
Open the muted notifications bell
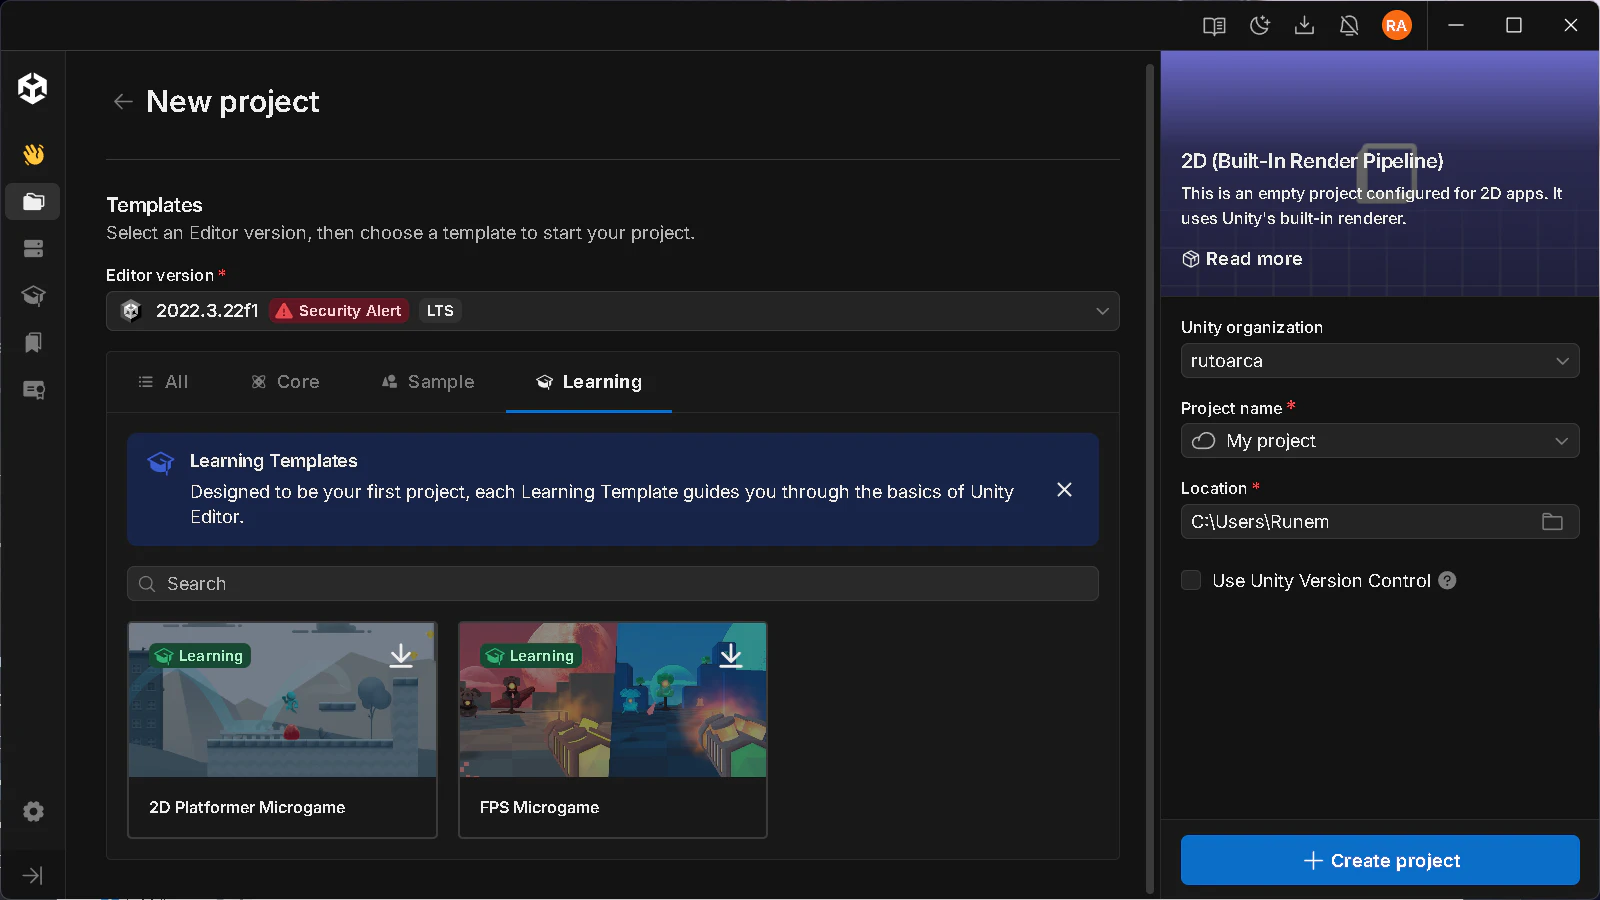coord(1349,26)
